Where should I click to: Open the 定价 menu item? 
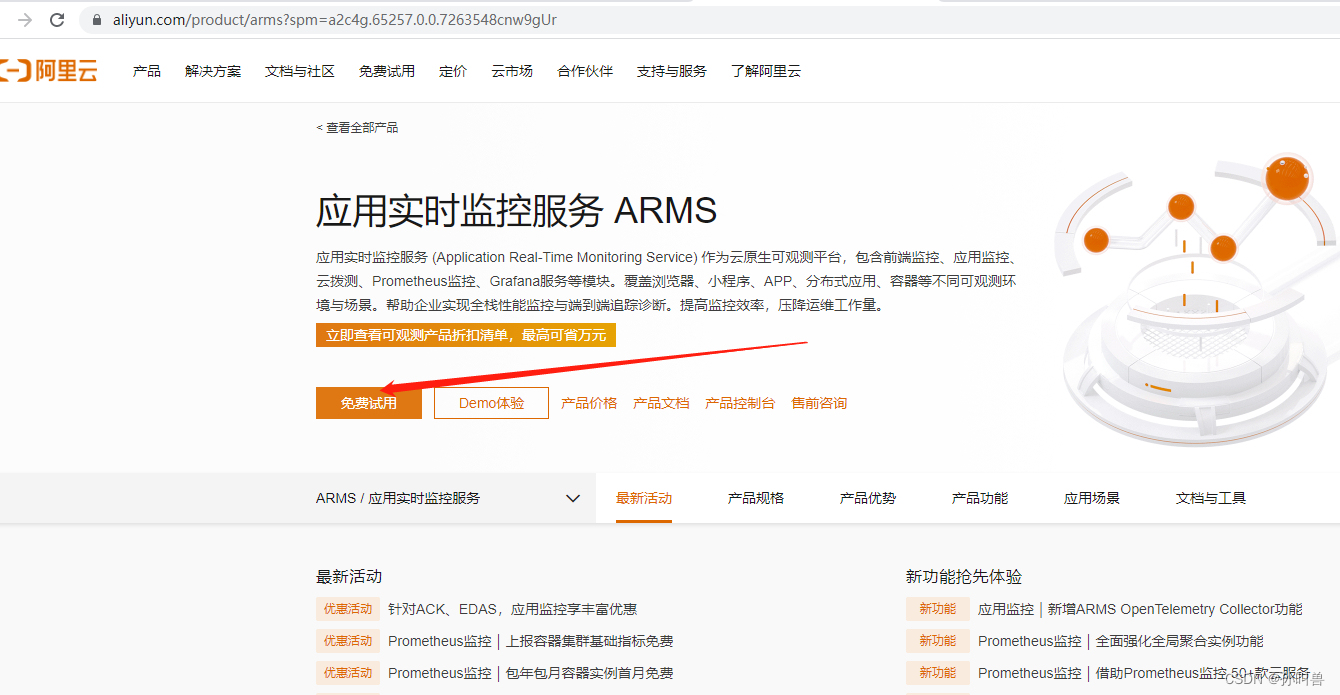(x=453, y=71)
